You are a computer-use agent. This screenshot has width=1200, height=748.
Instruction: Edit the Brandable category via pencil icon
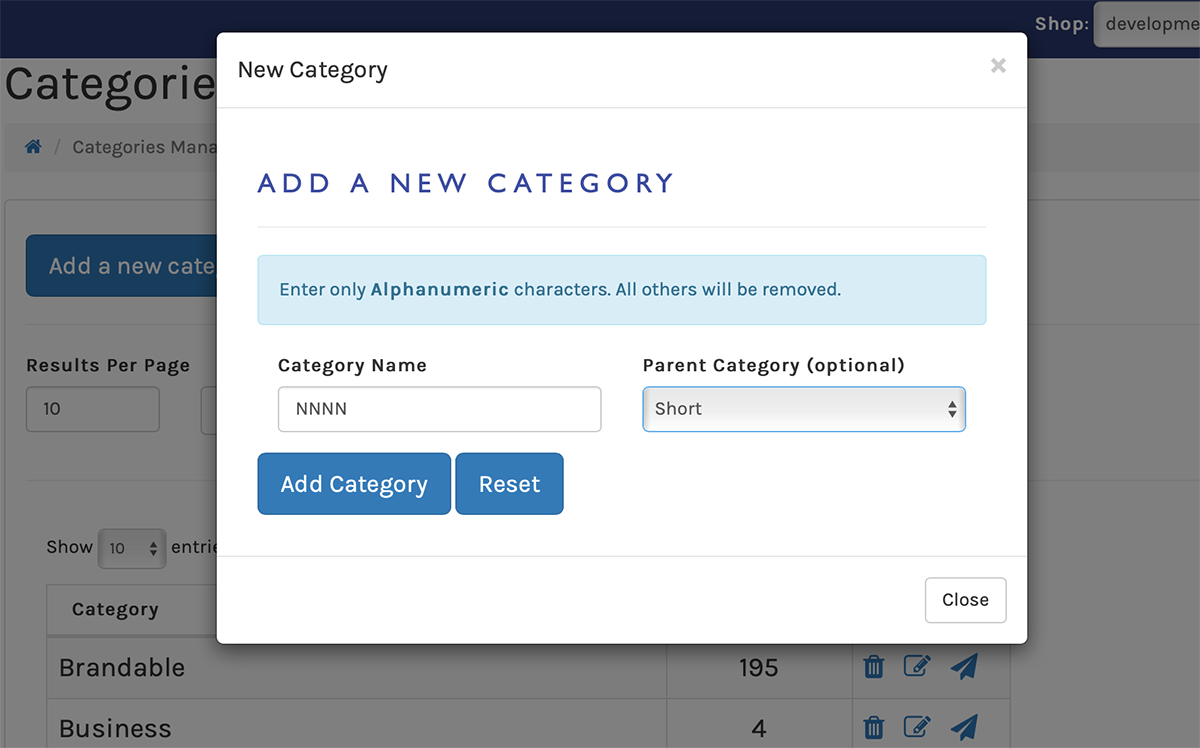[x=917, y=667]
